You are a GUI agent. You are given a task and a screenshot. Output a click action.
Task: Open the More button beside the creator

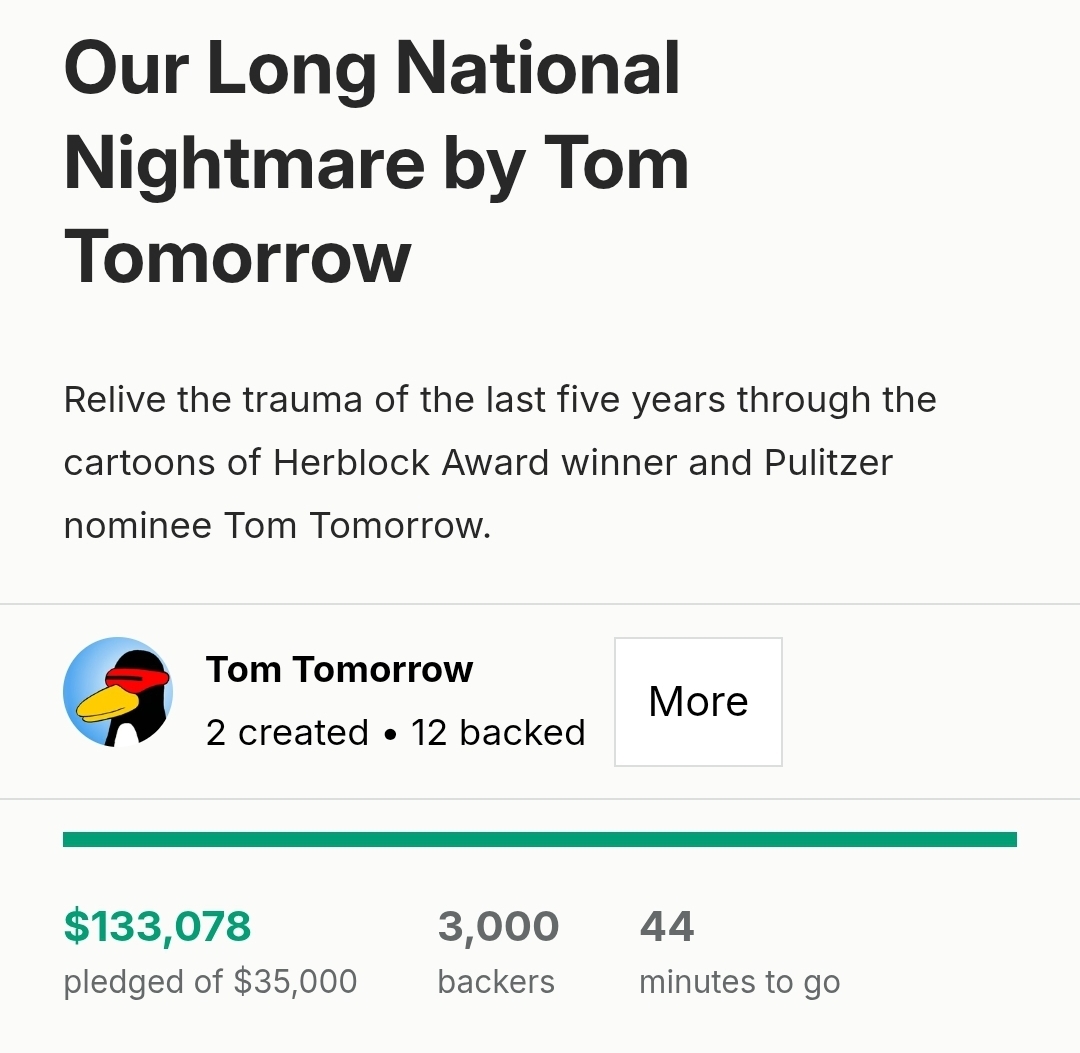tap(698, 702)
